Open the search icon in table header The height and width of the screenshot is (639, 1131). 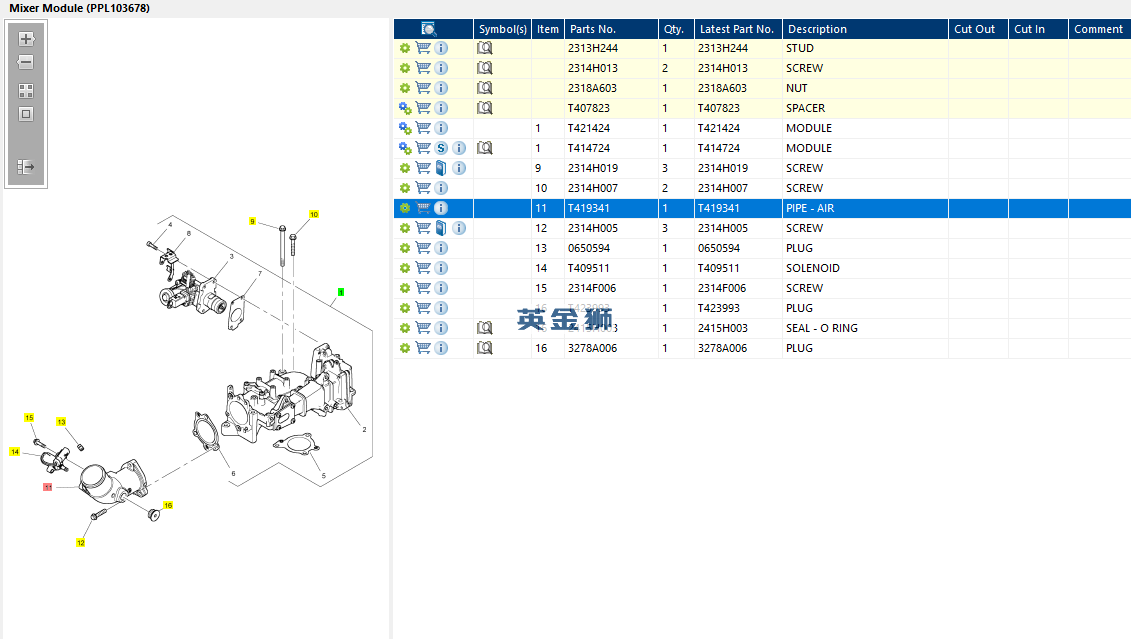point(428,29)
